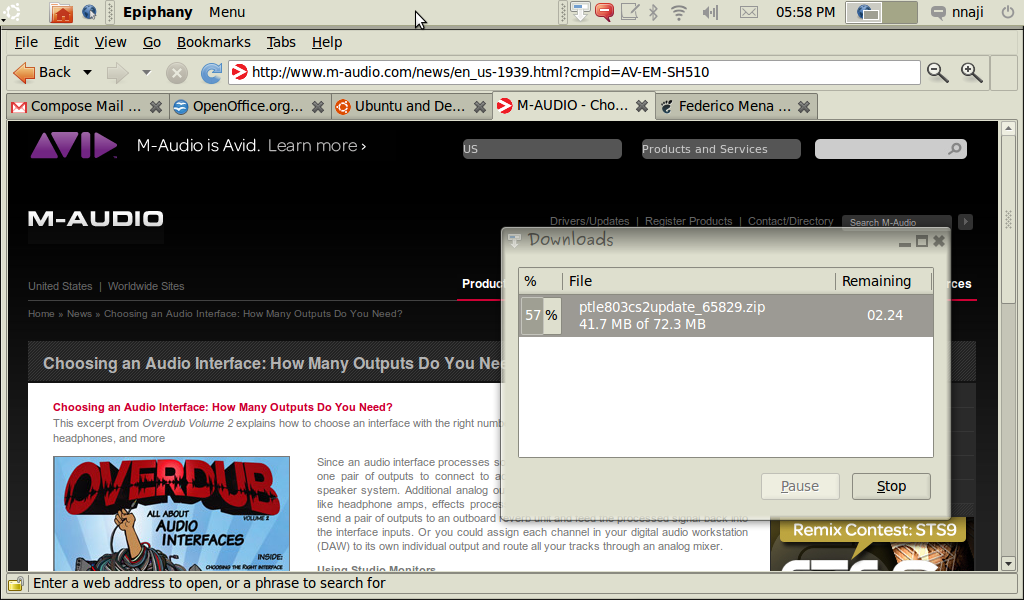The image size is (1024, 600).
Task: Open the Worldwide Sites link
Action: tap(146, 286)
